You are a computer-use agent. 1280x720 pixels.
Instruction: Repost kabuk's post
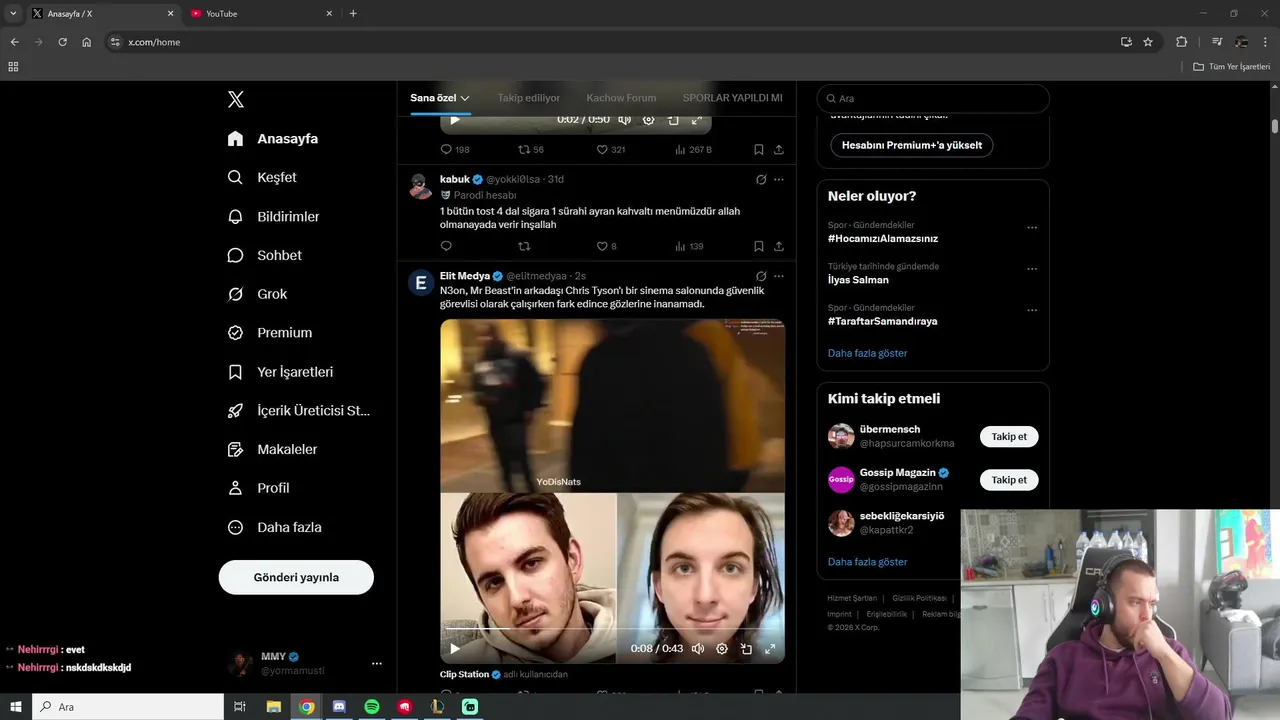coord(524,246)
